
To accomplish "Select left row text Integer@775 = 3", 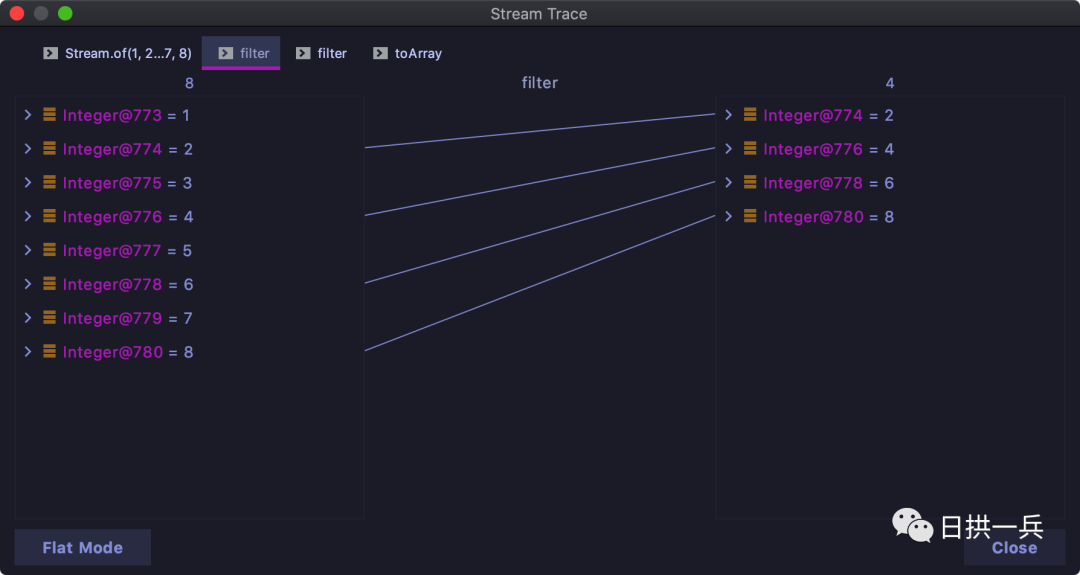I will coord(127,182).
